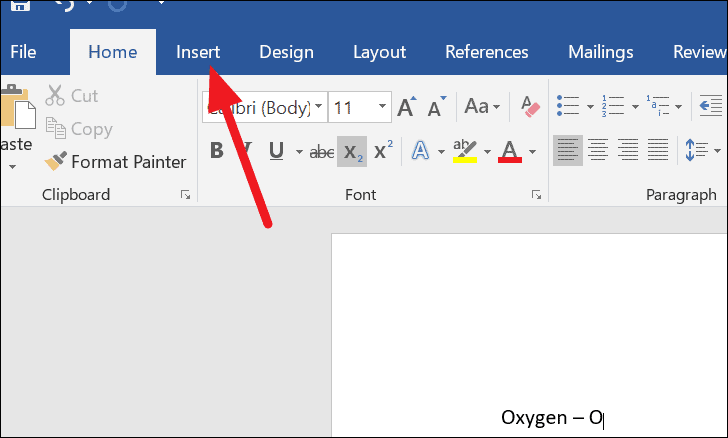Toggle Subscript formatting

[x=352, y=152]
